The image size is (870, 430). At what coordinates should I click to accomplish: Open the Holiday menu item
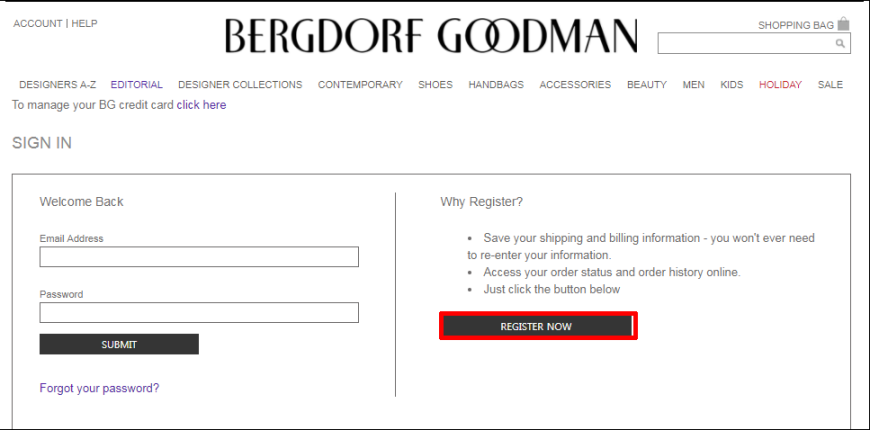[780, 85]
